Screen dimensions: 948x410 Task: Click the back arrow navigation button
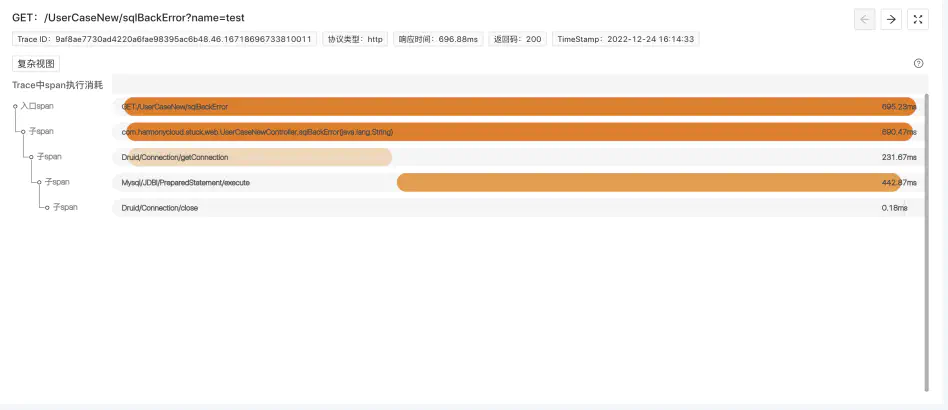point(865,19)
